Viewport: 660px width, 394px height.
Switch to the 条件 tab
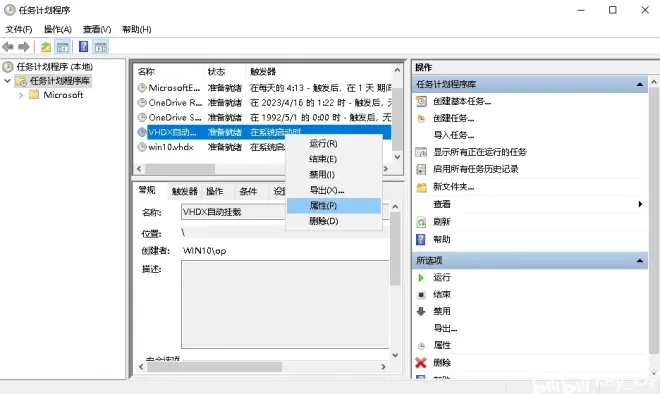click(248, 191)
